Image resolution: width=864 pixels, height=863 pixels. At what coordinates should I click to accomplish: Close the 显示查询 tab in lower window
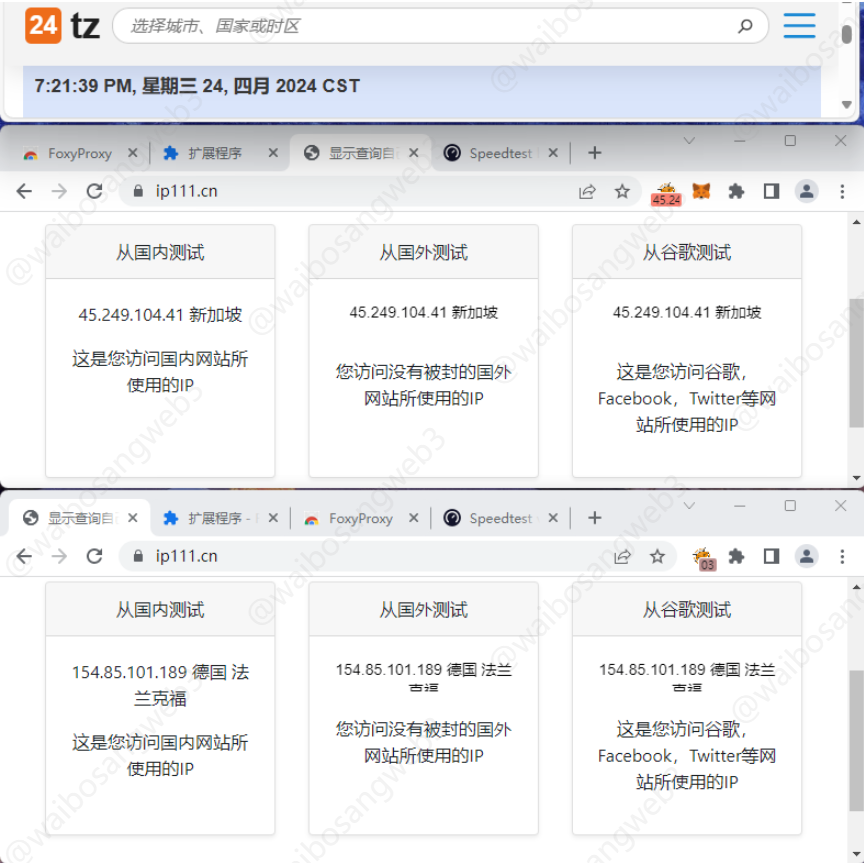coord(132,517)
